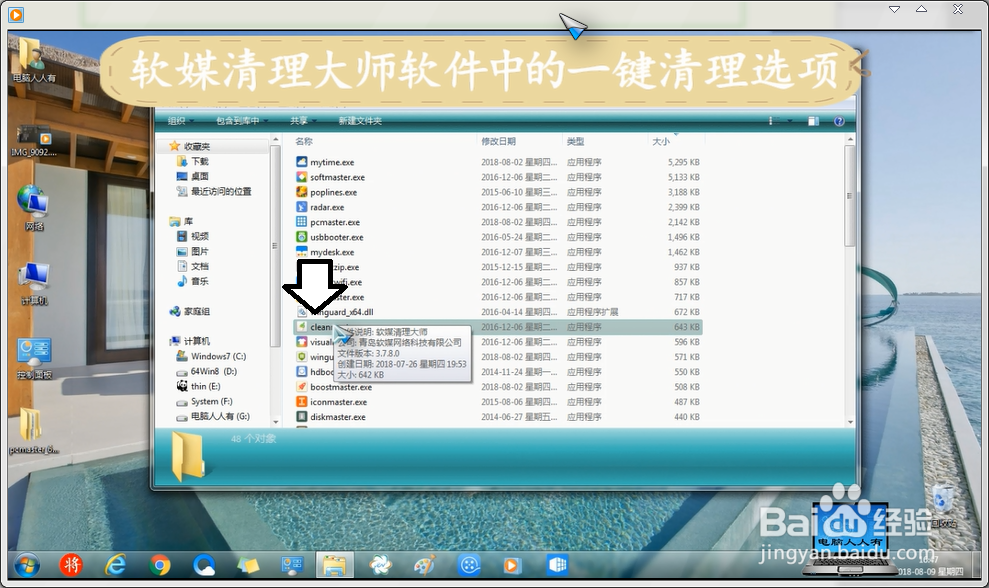This screenshot has width=989, height=588.
Task: Open Windows7 (C:) drive in navigation pane
Action: coord(218,356)
